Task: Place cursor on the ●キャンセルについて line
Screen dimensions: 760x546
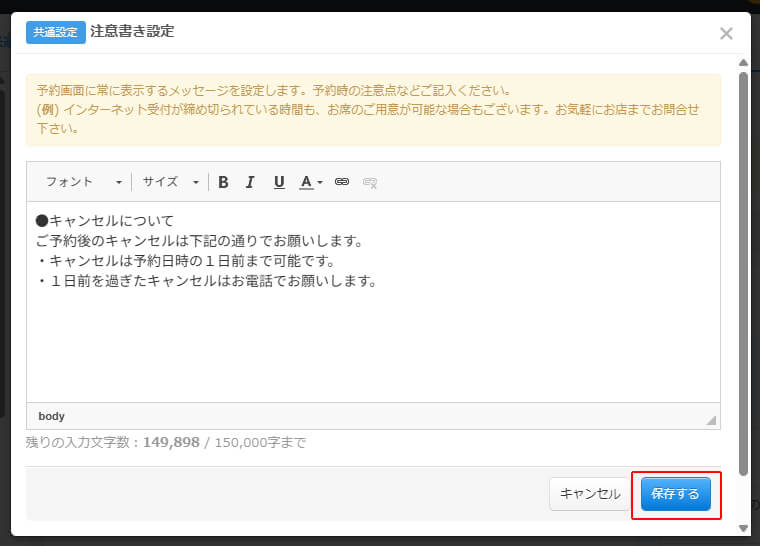Action: click(x=105, y=221)
